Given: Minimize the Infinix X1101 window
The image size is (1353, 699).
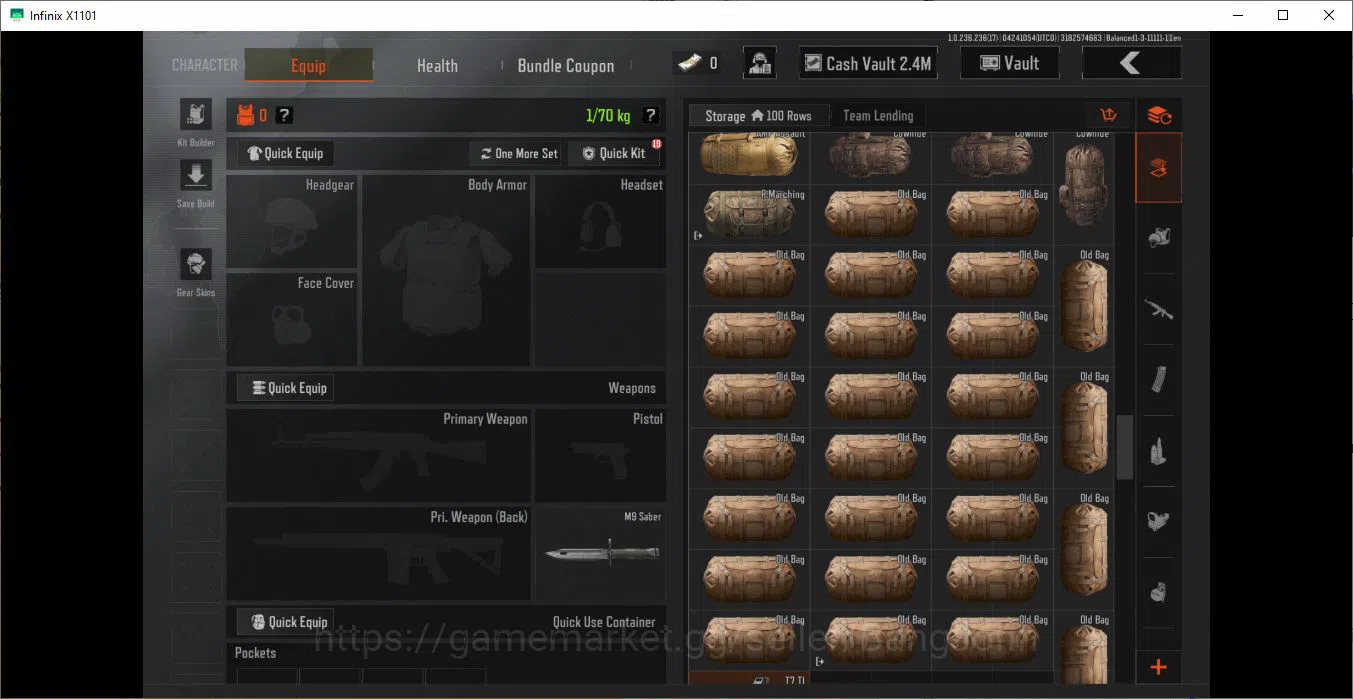Looking at the screenshot, I should click(1237, 15).
